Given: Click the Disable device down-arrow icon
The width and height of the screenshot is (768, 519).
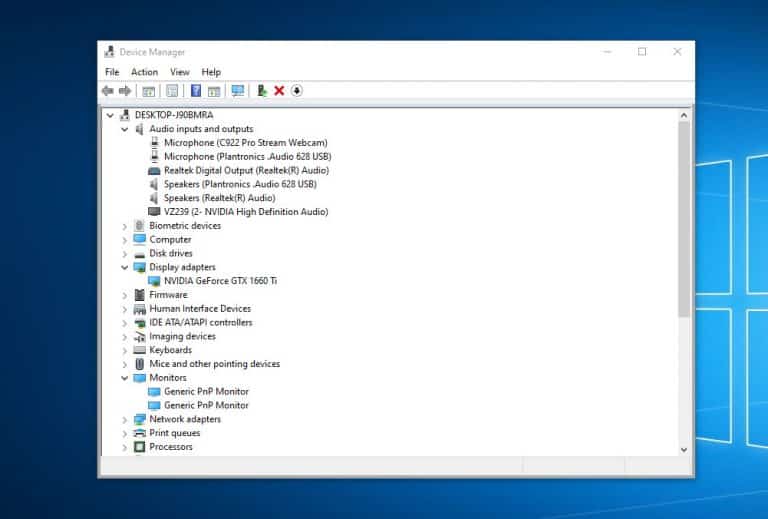Looking at the screenshot, I should click(296, 91).
